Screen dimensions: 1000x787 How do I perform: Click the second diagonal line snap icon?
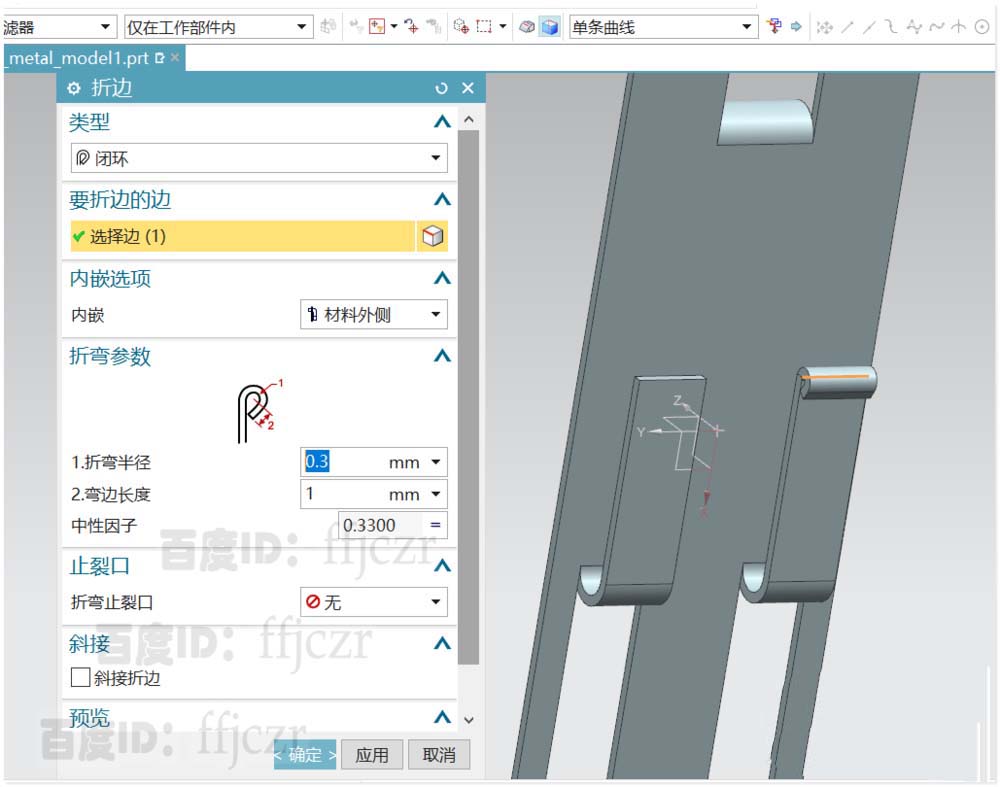coord(869,27)
